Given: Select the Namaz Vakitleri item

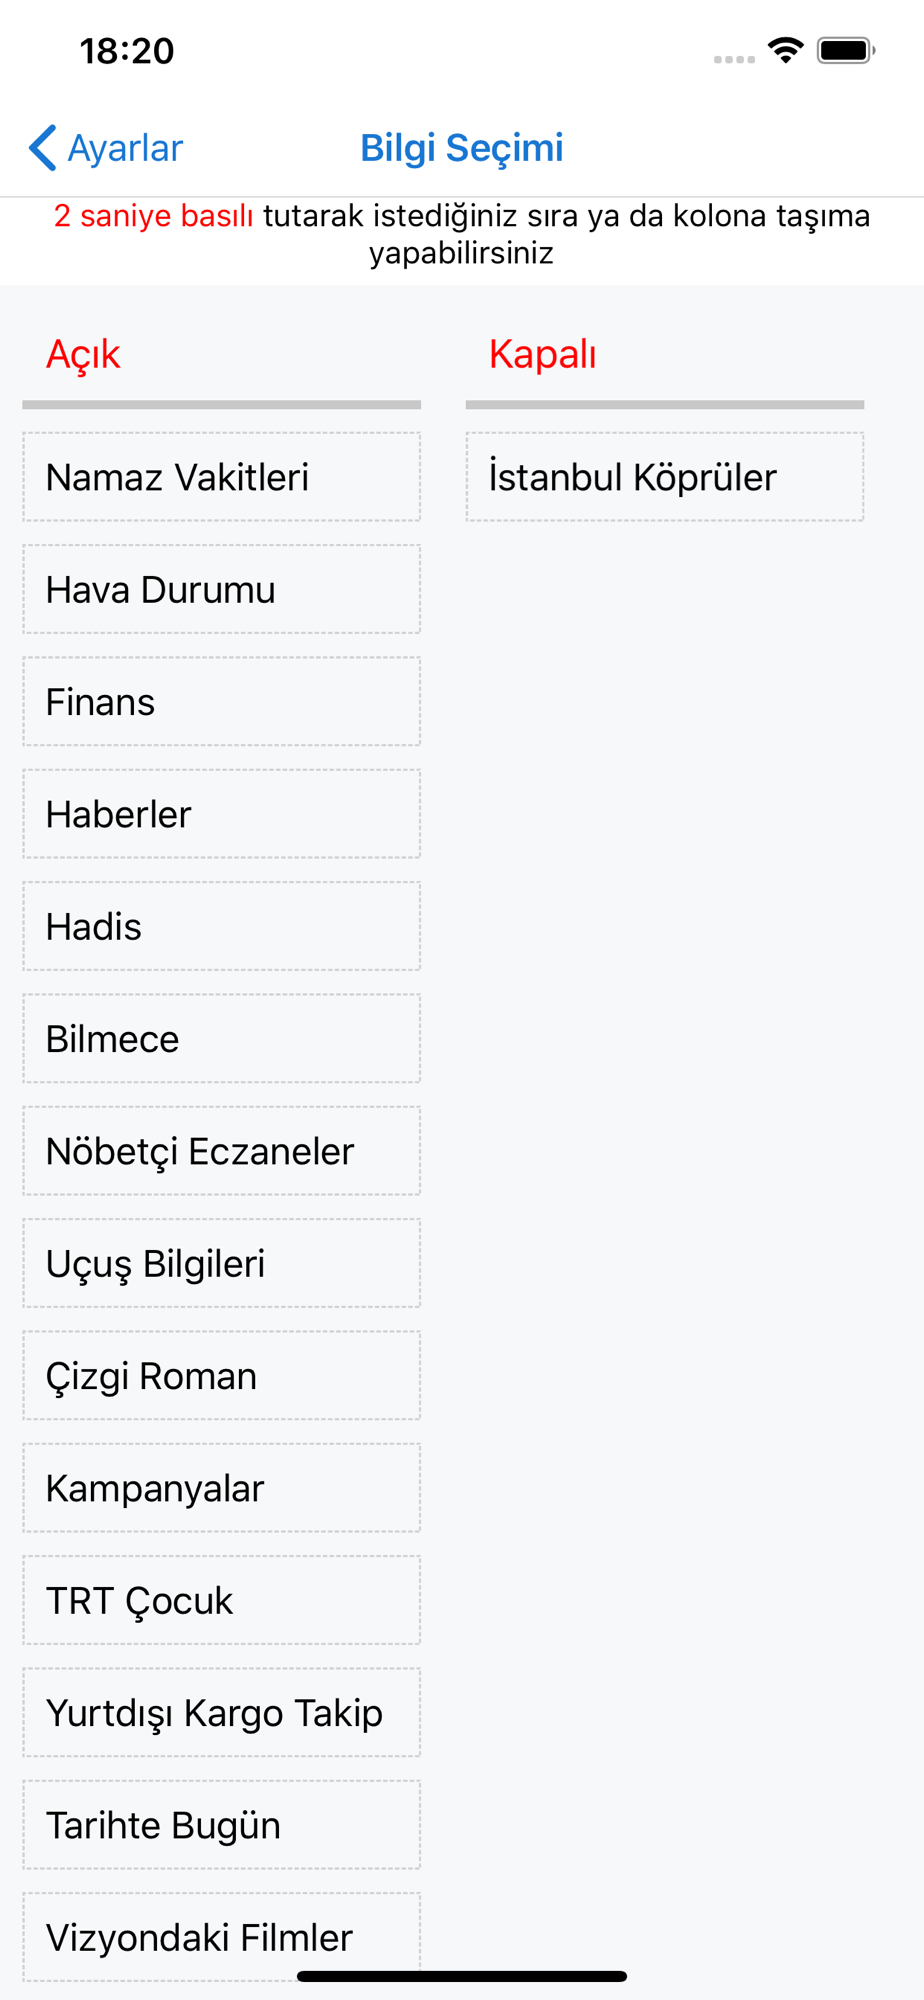Looking at the screenshot, I should pos(221,477).
